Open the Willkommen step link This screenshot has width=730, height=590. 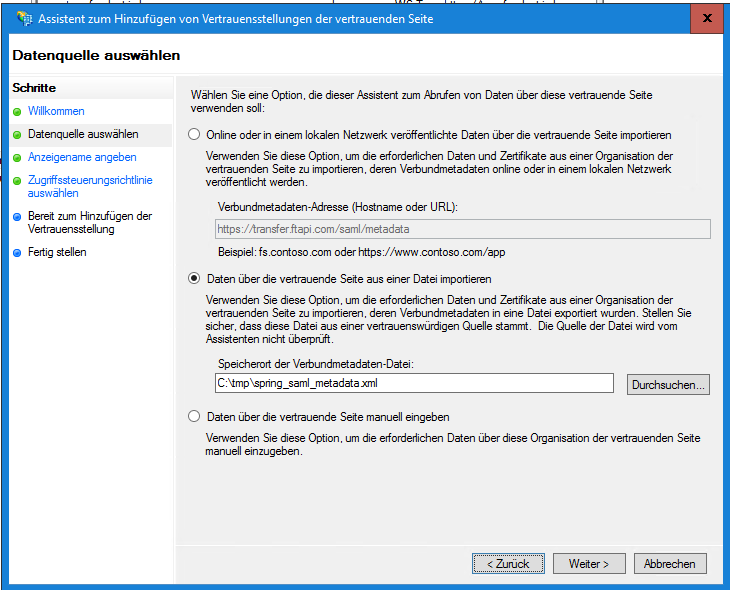click(x=56, y=111)
